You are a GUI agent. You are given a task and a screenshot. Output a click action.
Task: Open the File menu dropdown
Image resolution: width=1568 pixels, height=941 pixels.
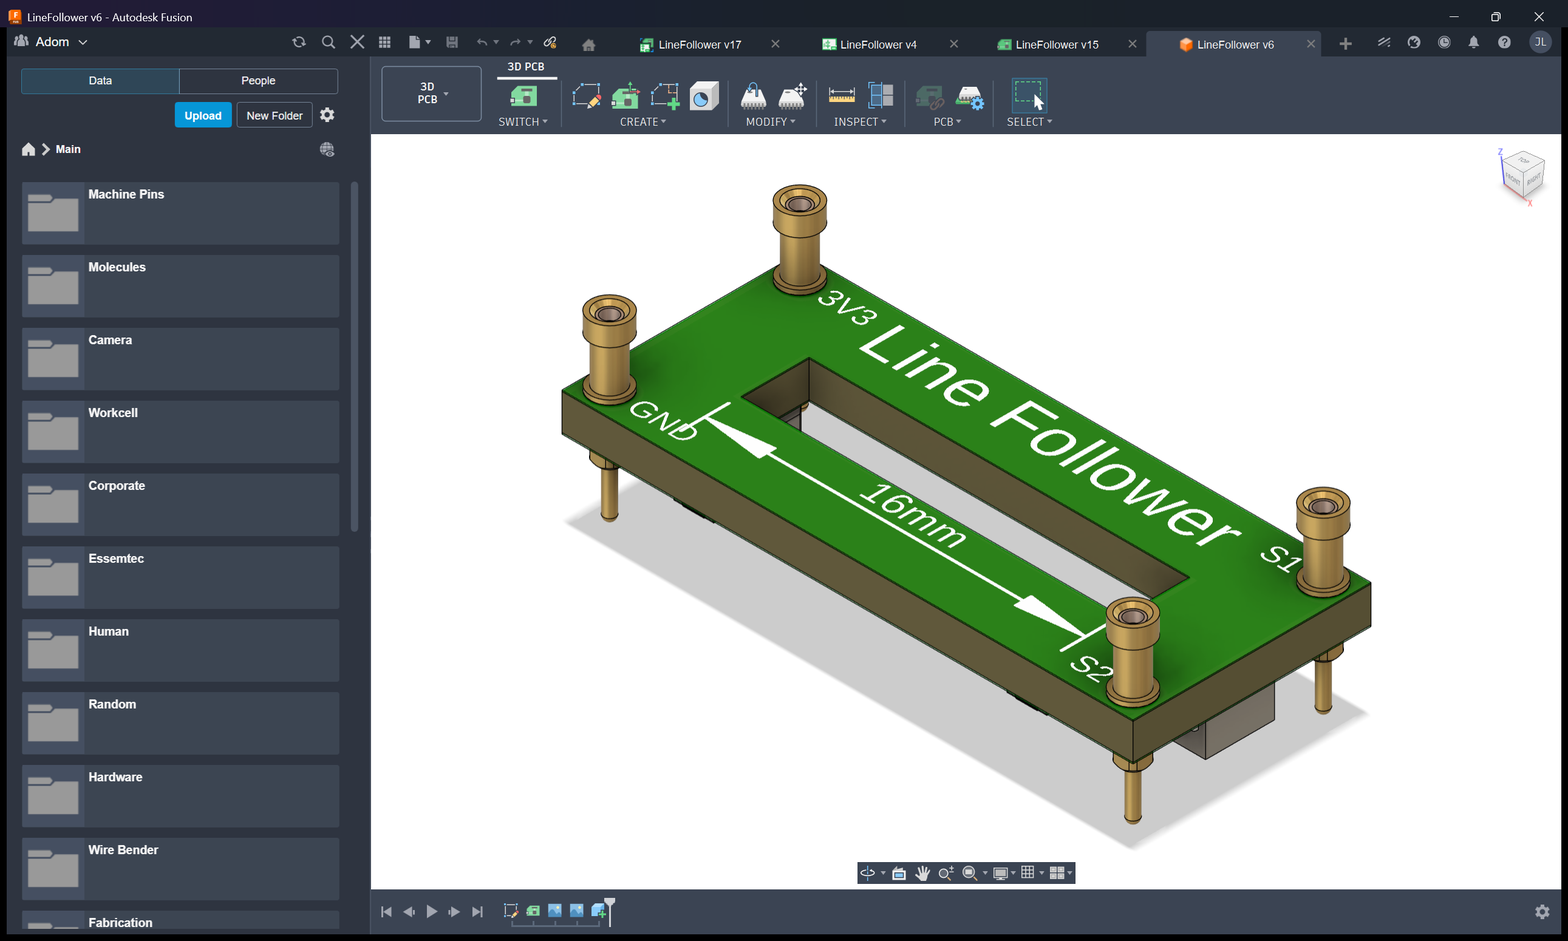click(x=420, y=42)
